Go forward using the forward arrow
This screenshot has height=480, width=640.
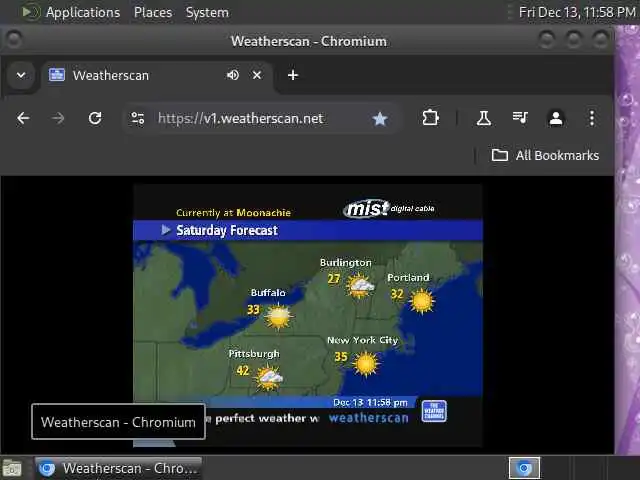58,118
